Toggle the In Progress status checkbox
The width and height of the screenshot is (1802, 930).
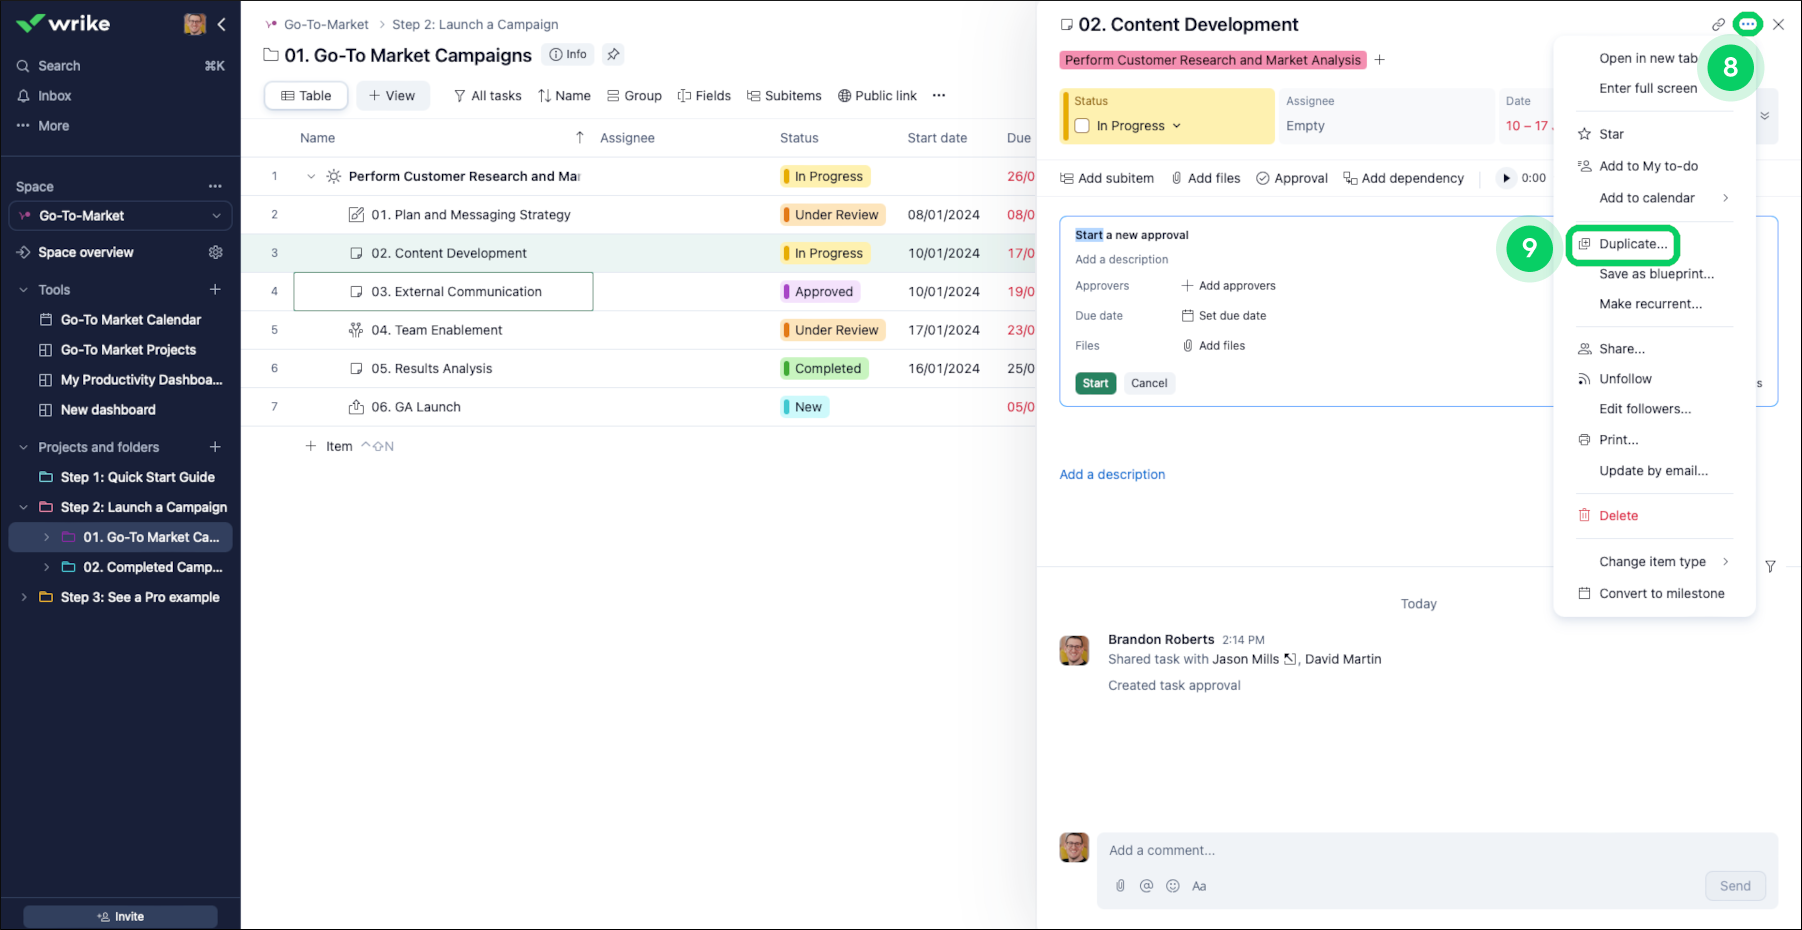coord(1082,126)
